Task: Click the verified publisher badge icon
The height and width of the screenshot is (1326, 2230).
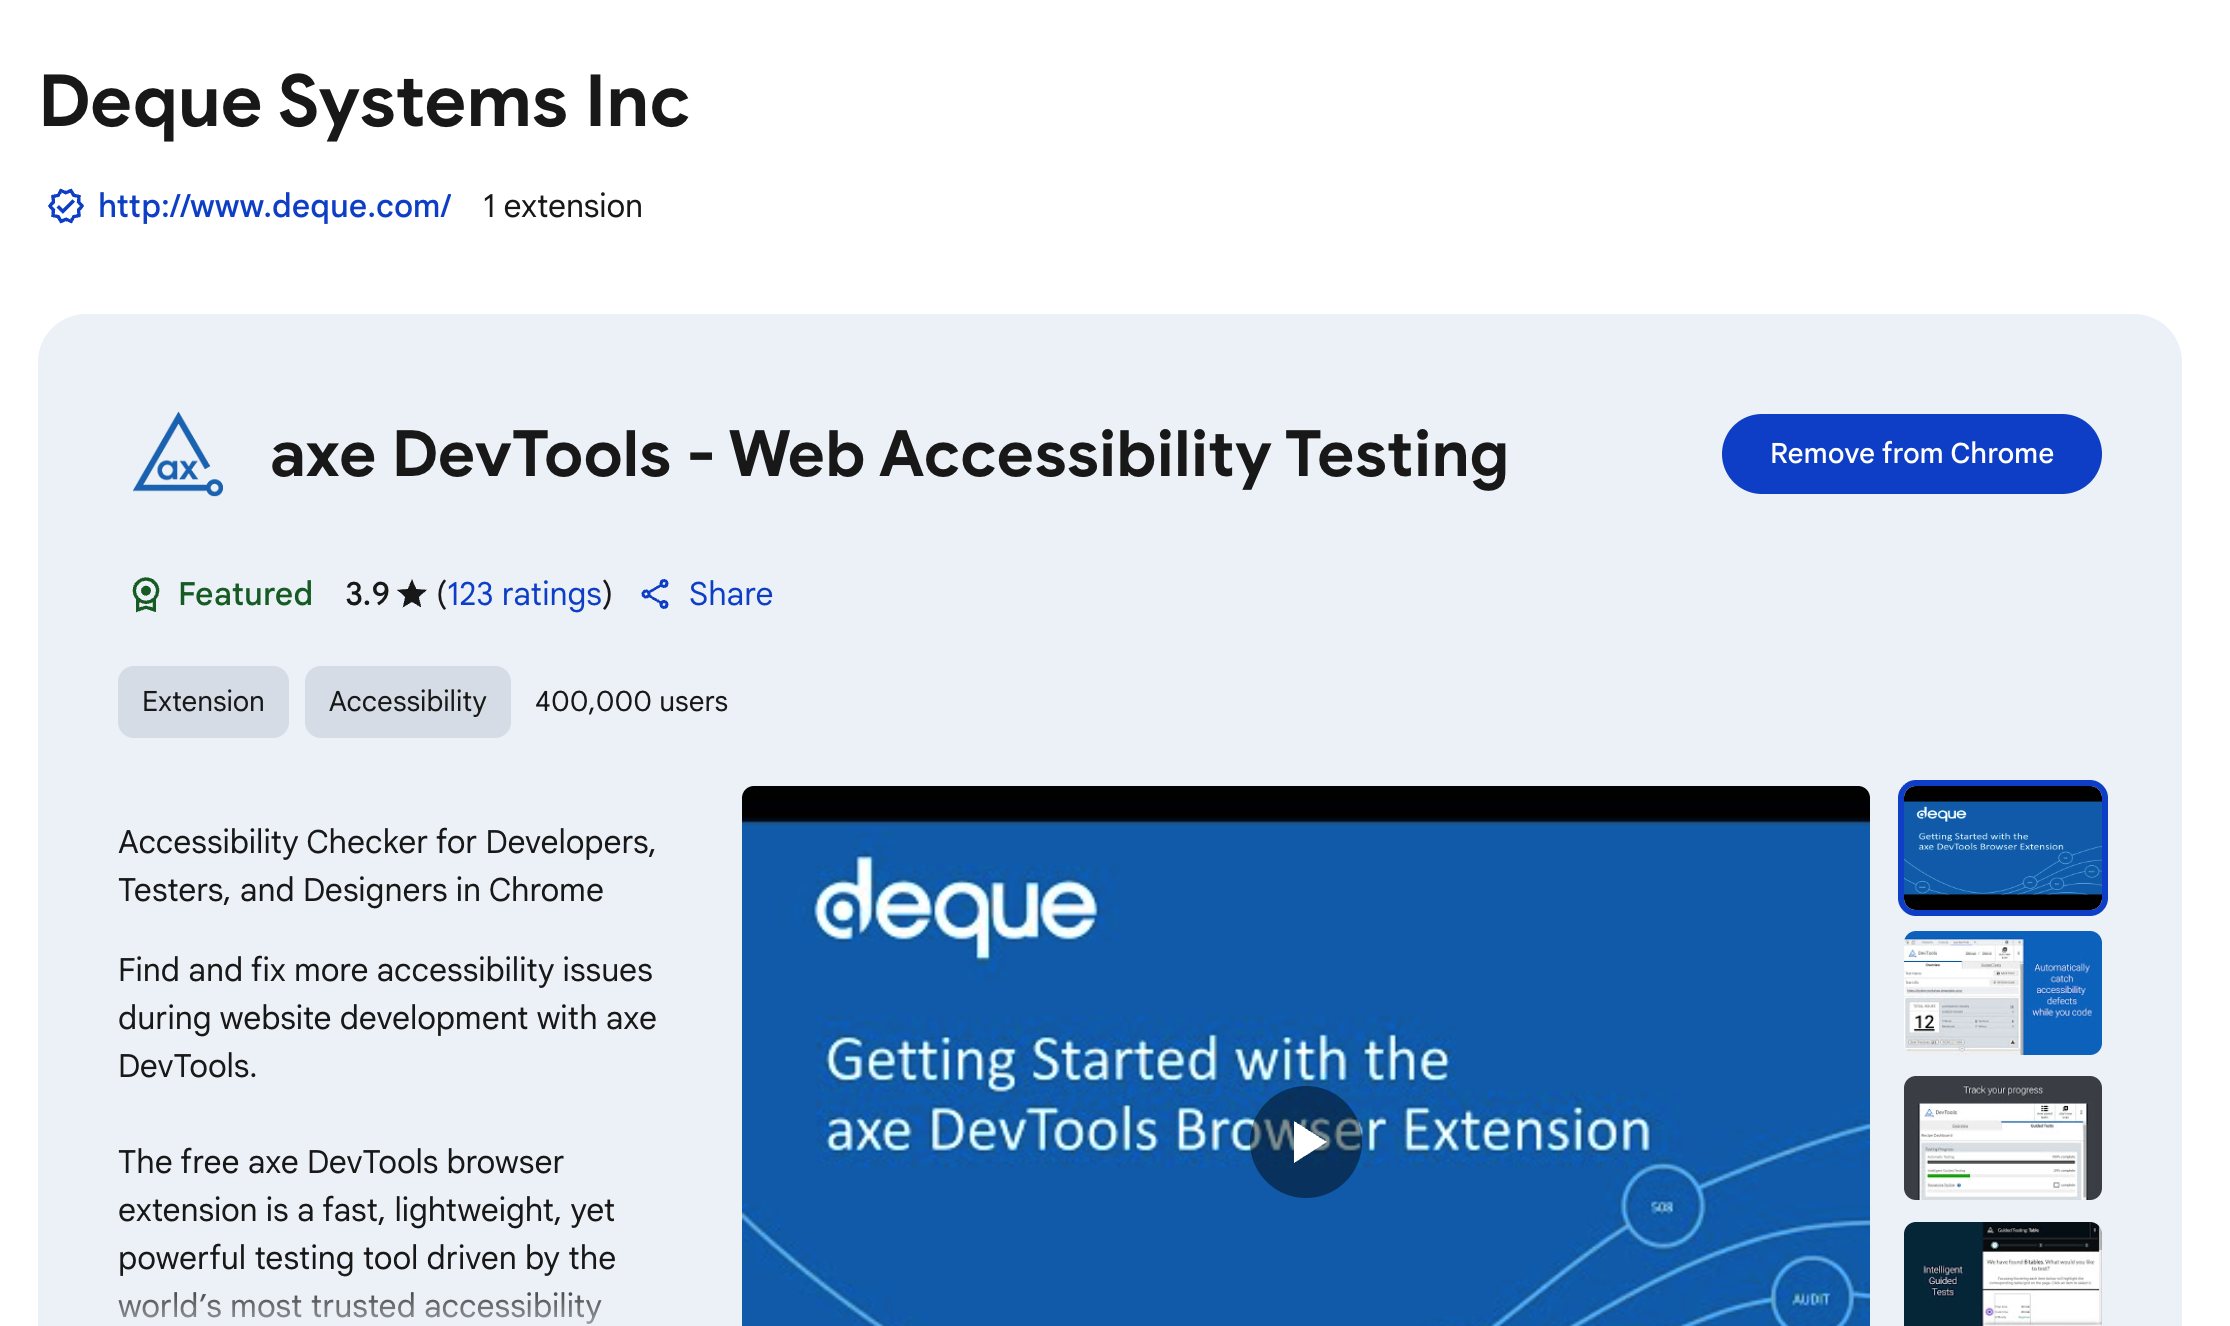Action: tap(64, 206)
